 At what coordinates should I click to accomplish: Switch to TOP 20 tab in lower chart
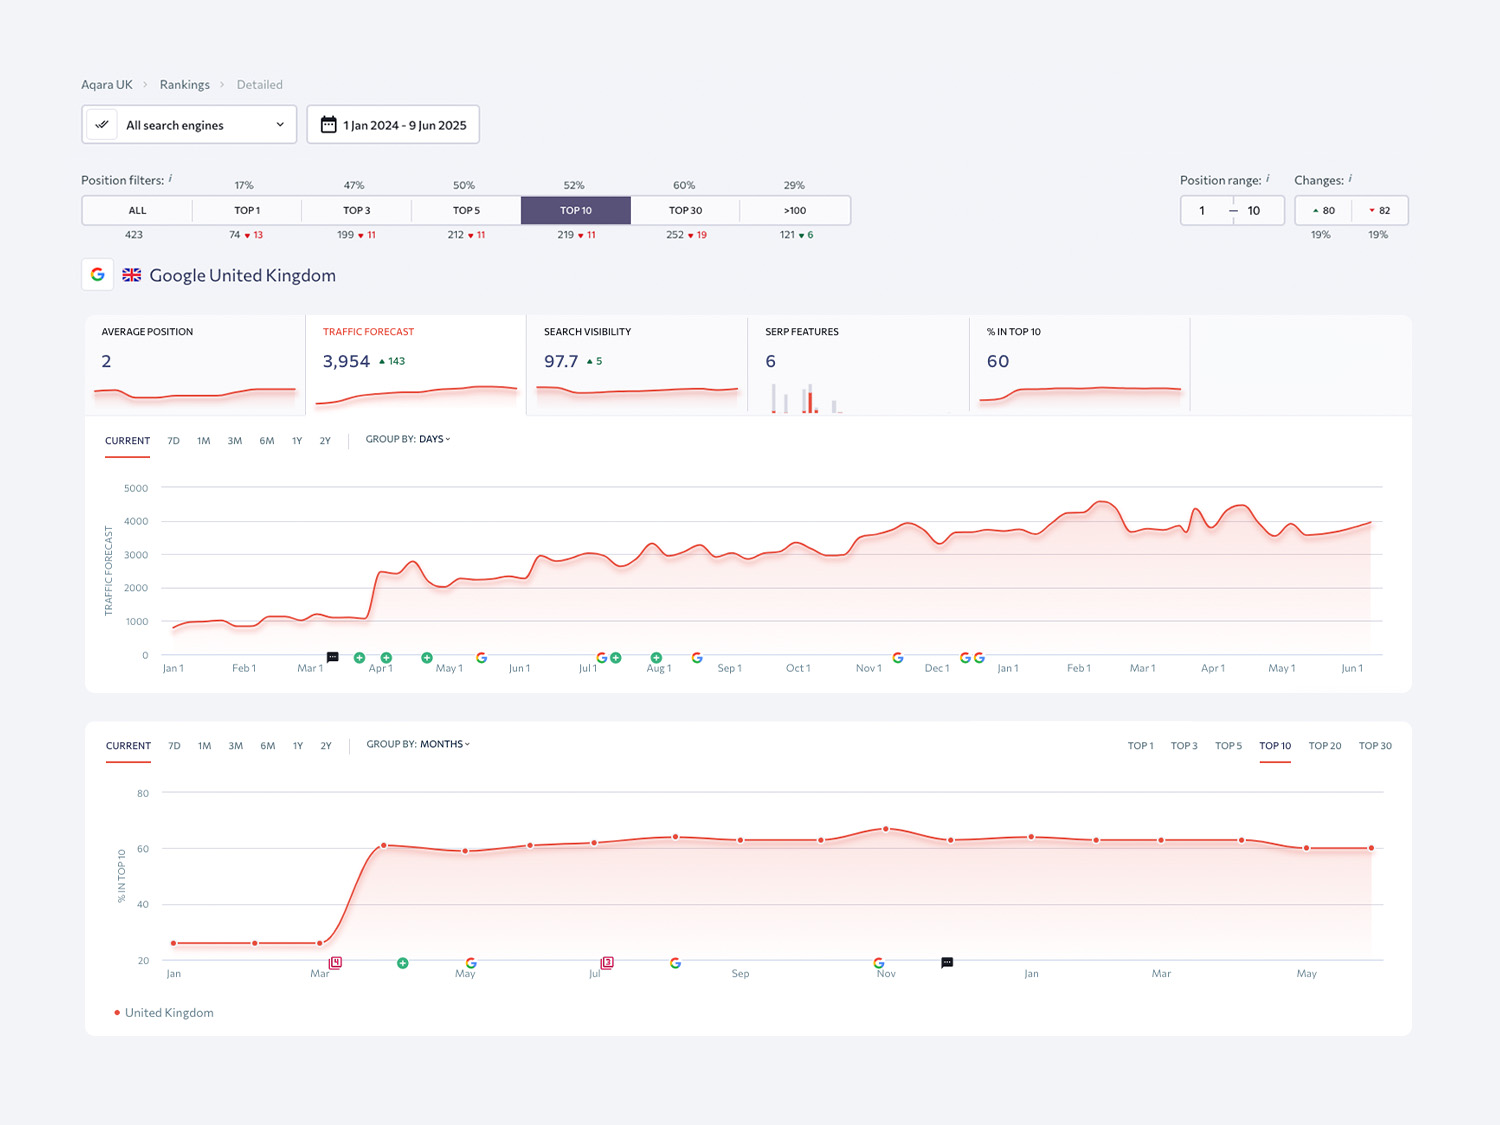[x=1325, y=746]
